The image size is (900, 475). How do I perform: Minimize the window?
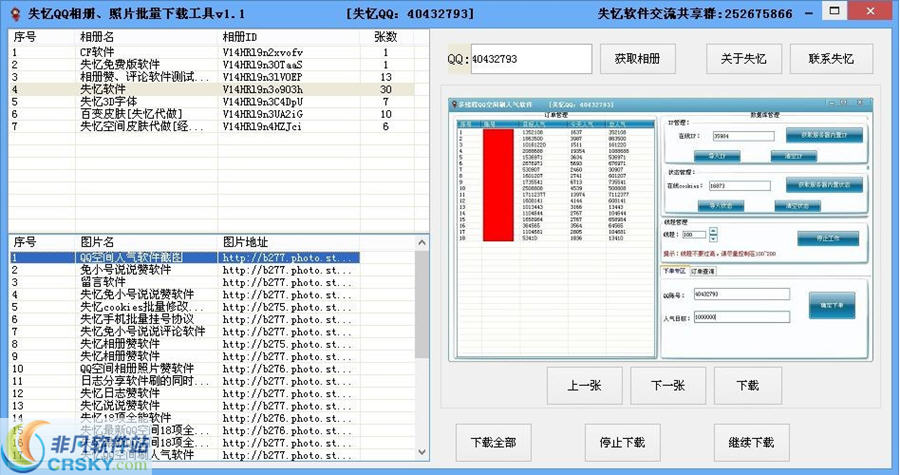click(x=809, y=12)
